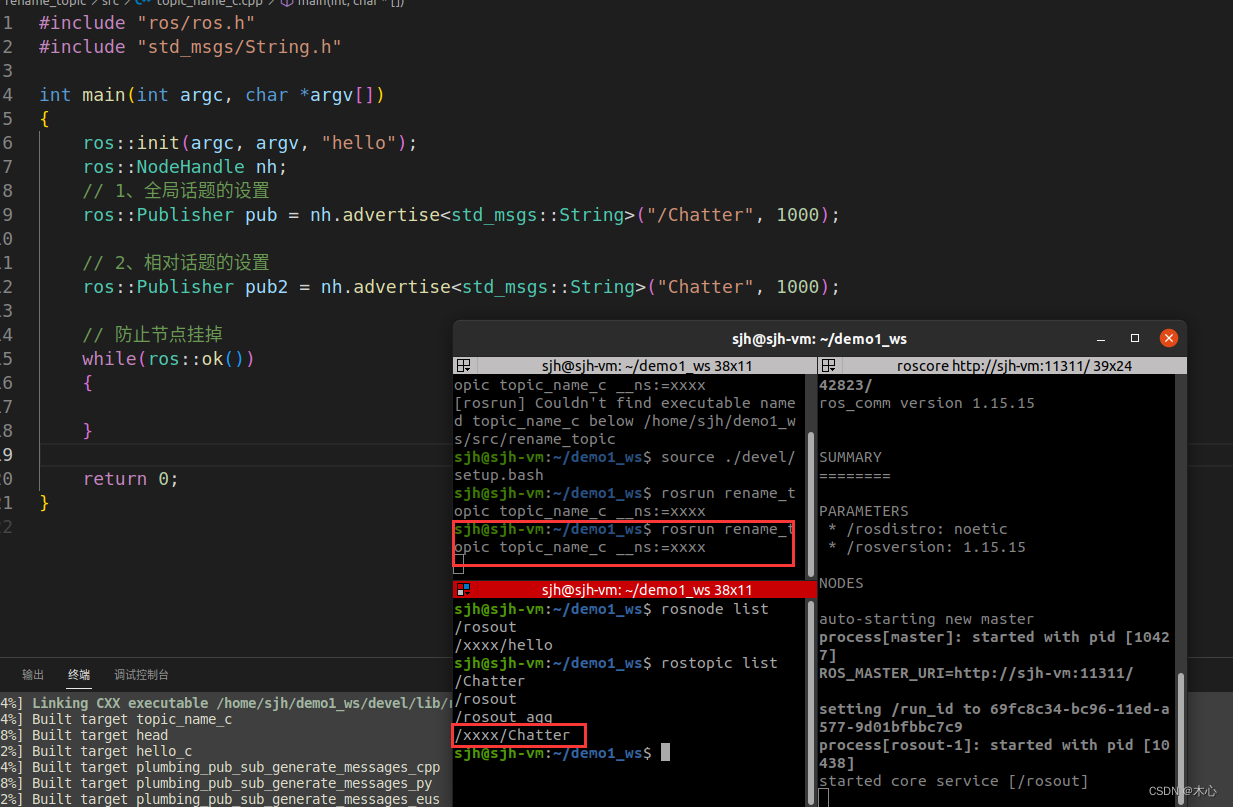Click the '#include "std_msgs/String.h"' line
Viewport: 1233px width, 807px height.
190,46
